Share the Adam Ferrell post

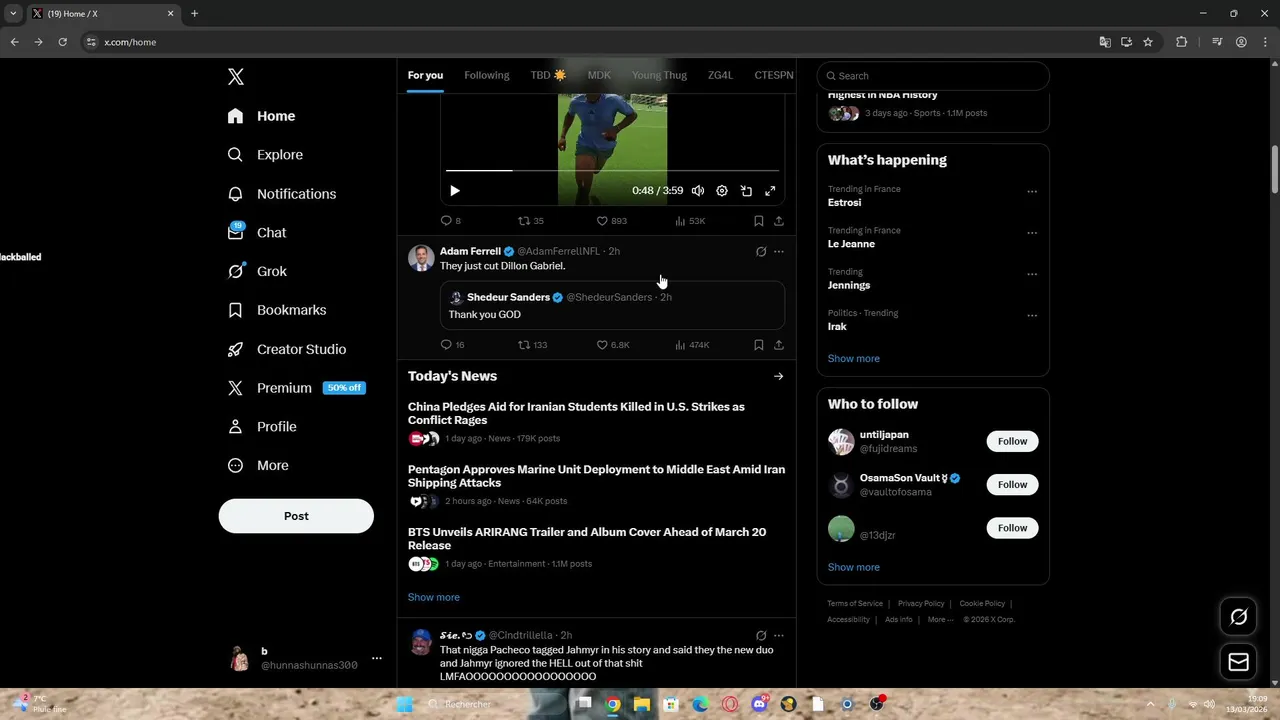(779, 345)
